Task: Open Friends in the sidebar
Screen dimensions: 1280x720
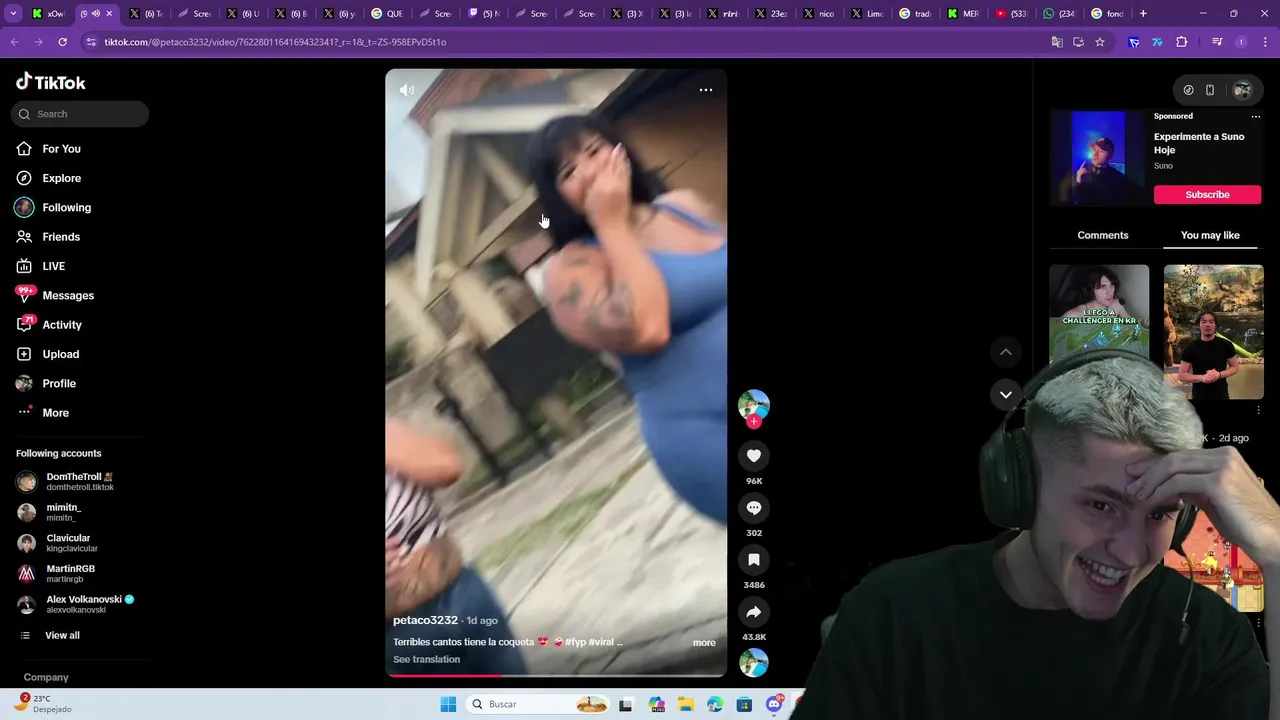Action: click(61, 237)
